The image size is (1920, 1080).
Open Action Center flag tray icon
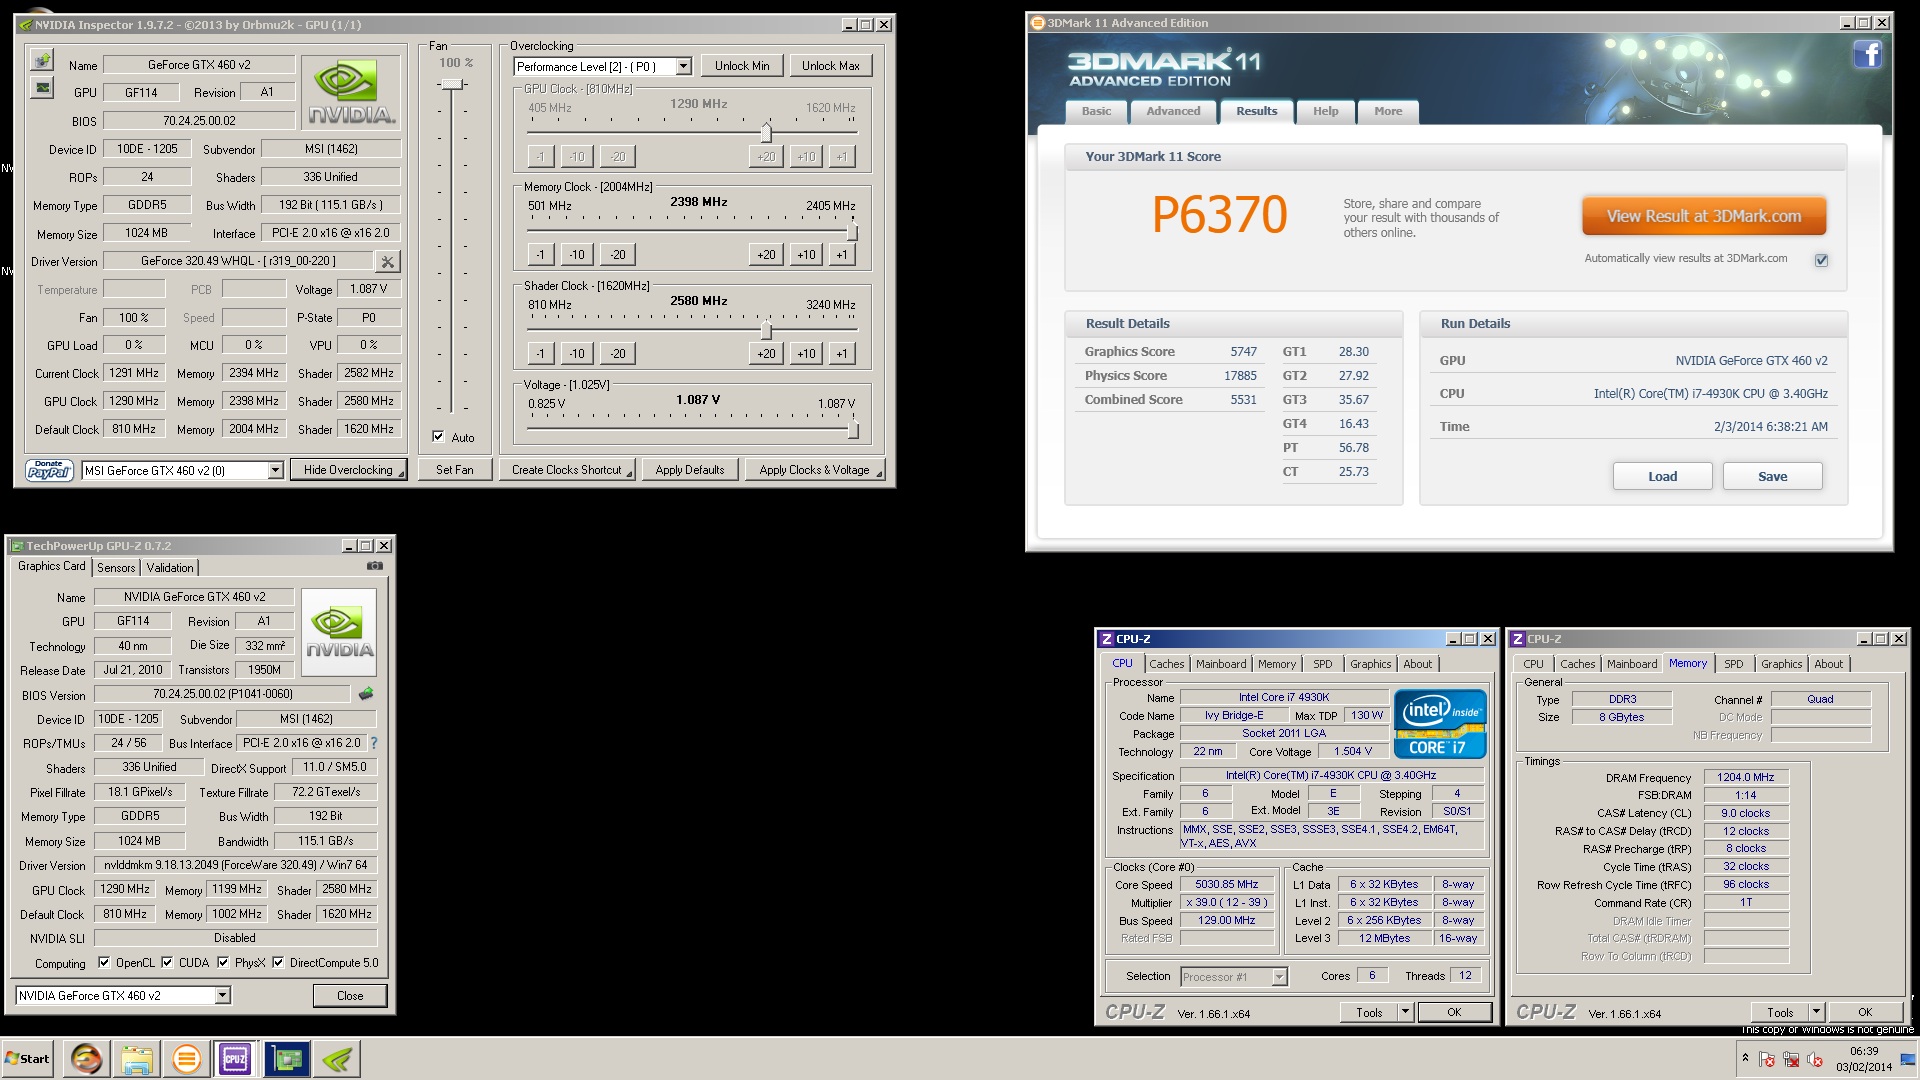pos(1767,1059)
